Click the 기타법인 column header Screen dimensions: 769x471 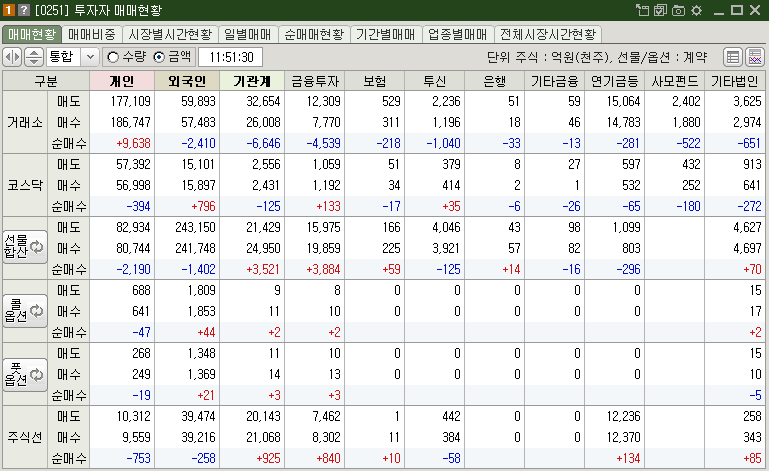[735, 81]
